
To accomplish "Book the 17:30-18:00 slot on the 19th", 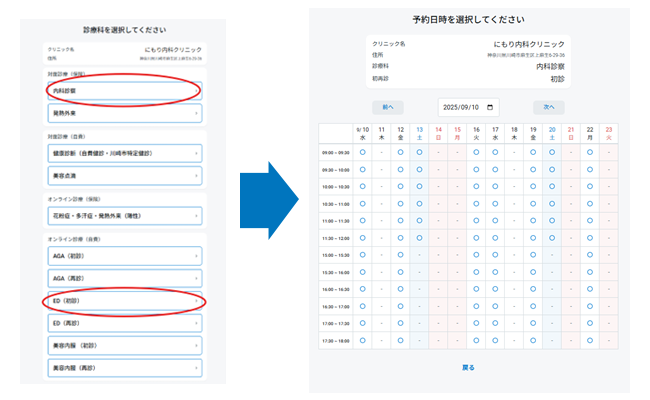I will tap(533, 341).
